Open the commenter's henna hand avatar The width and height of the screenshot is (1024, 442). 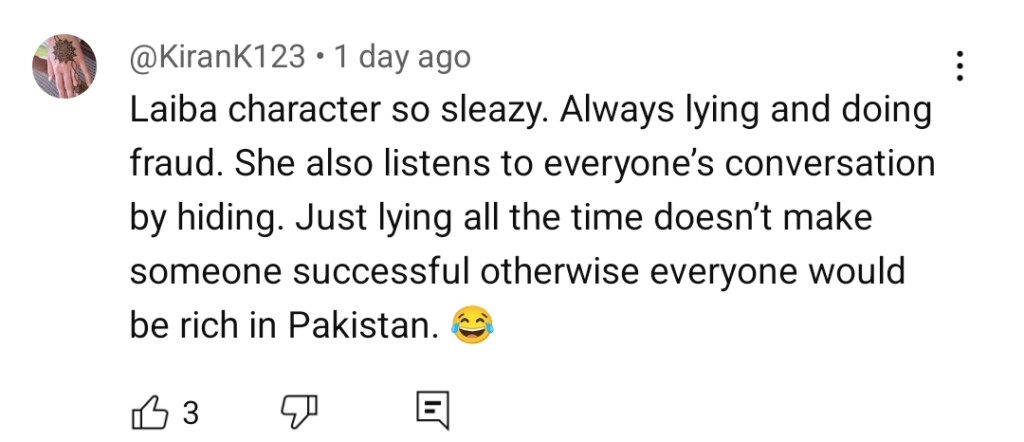[x=65, y=66]
